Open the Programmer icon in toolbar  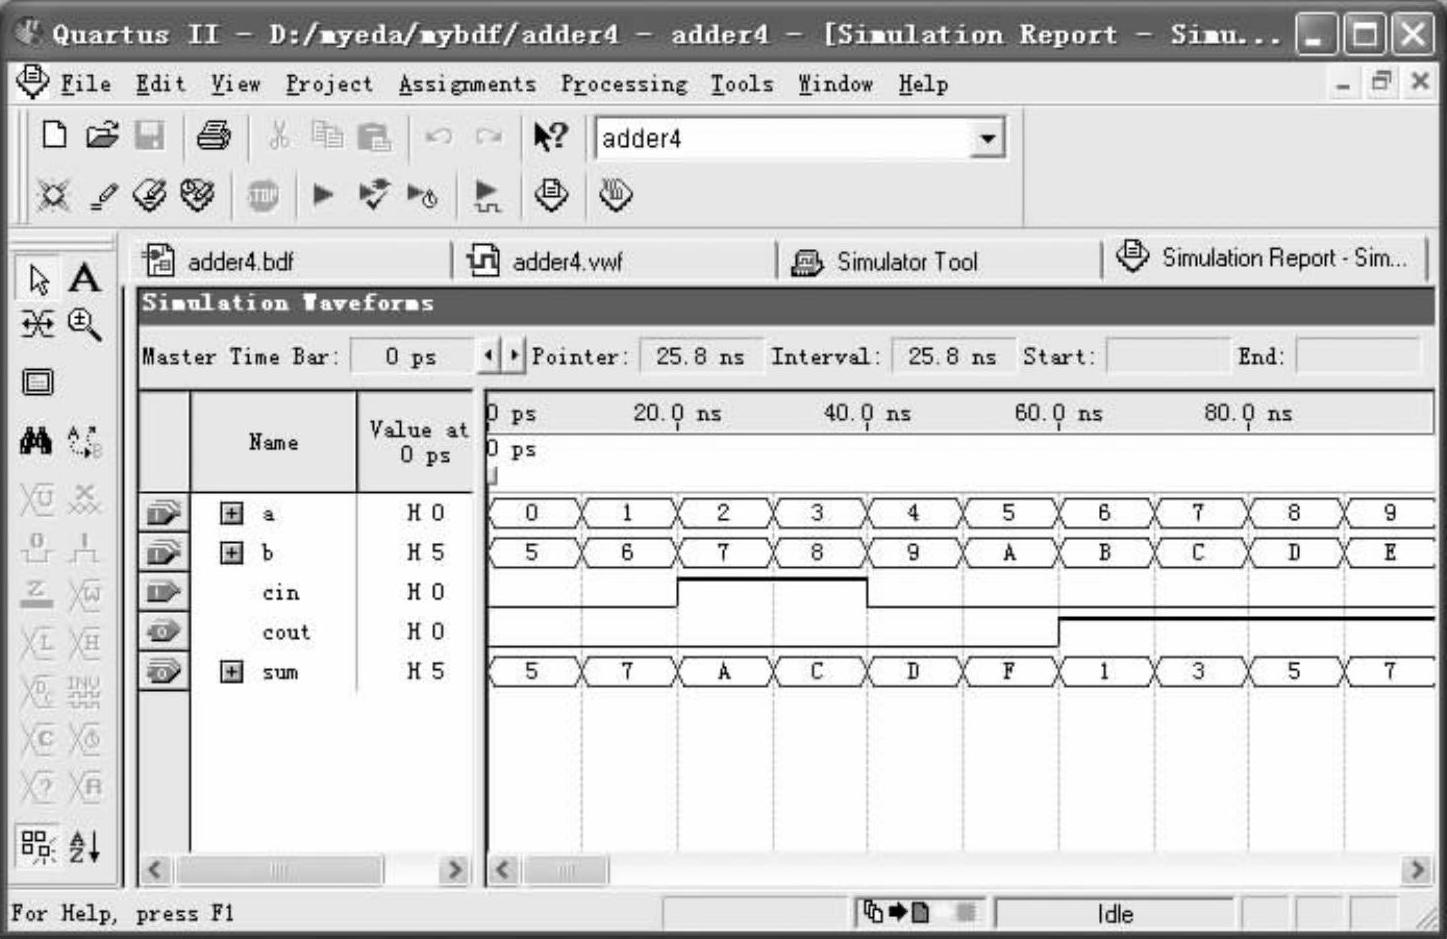615,194
